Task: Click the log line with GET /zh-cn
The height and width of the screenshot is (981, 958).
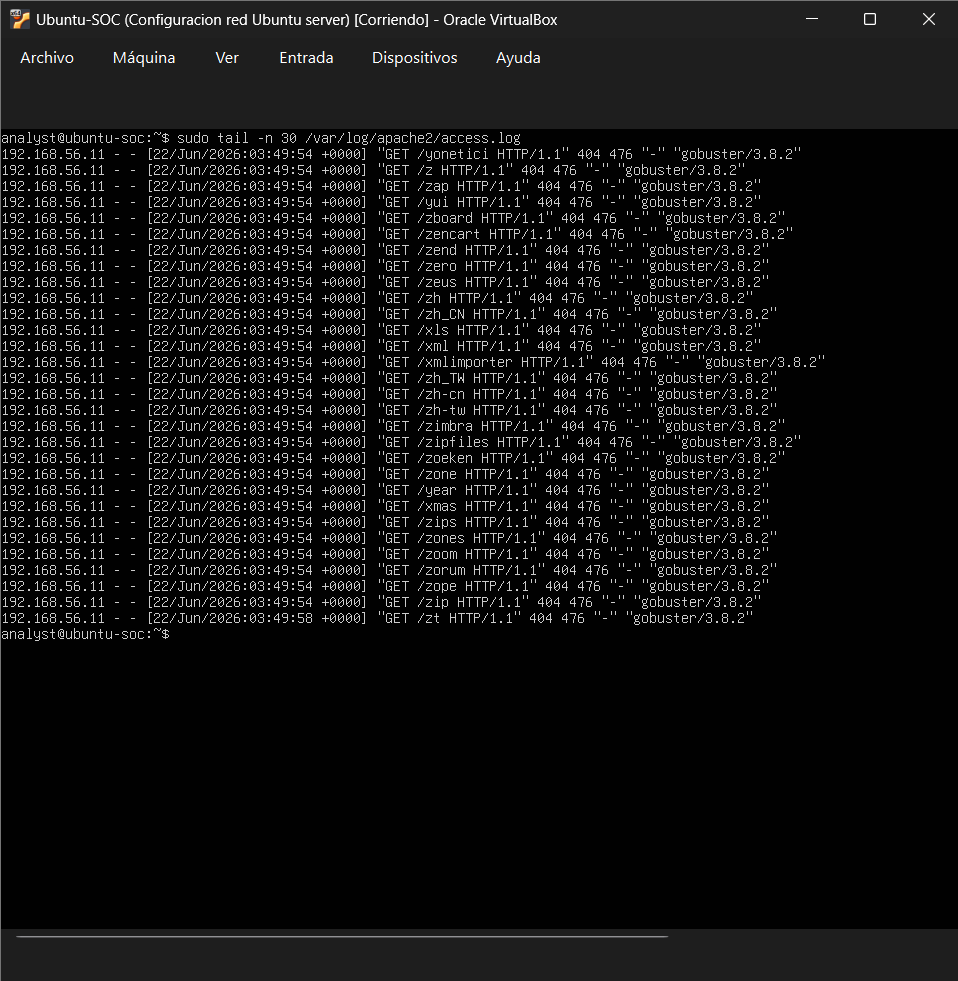Action: [389, 394]
